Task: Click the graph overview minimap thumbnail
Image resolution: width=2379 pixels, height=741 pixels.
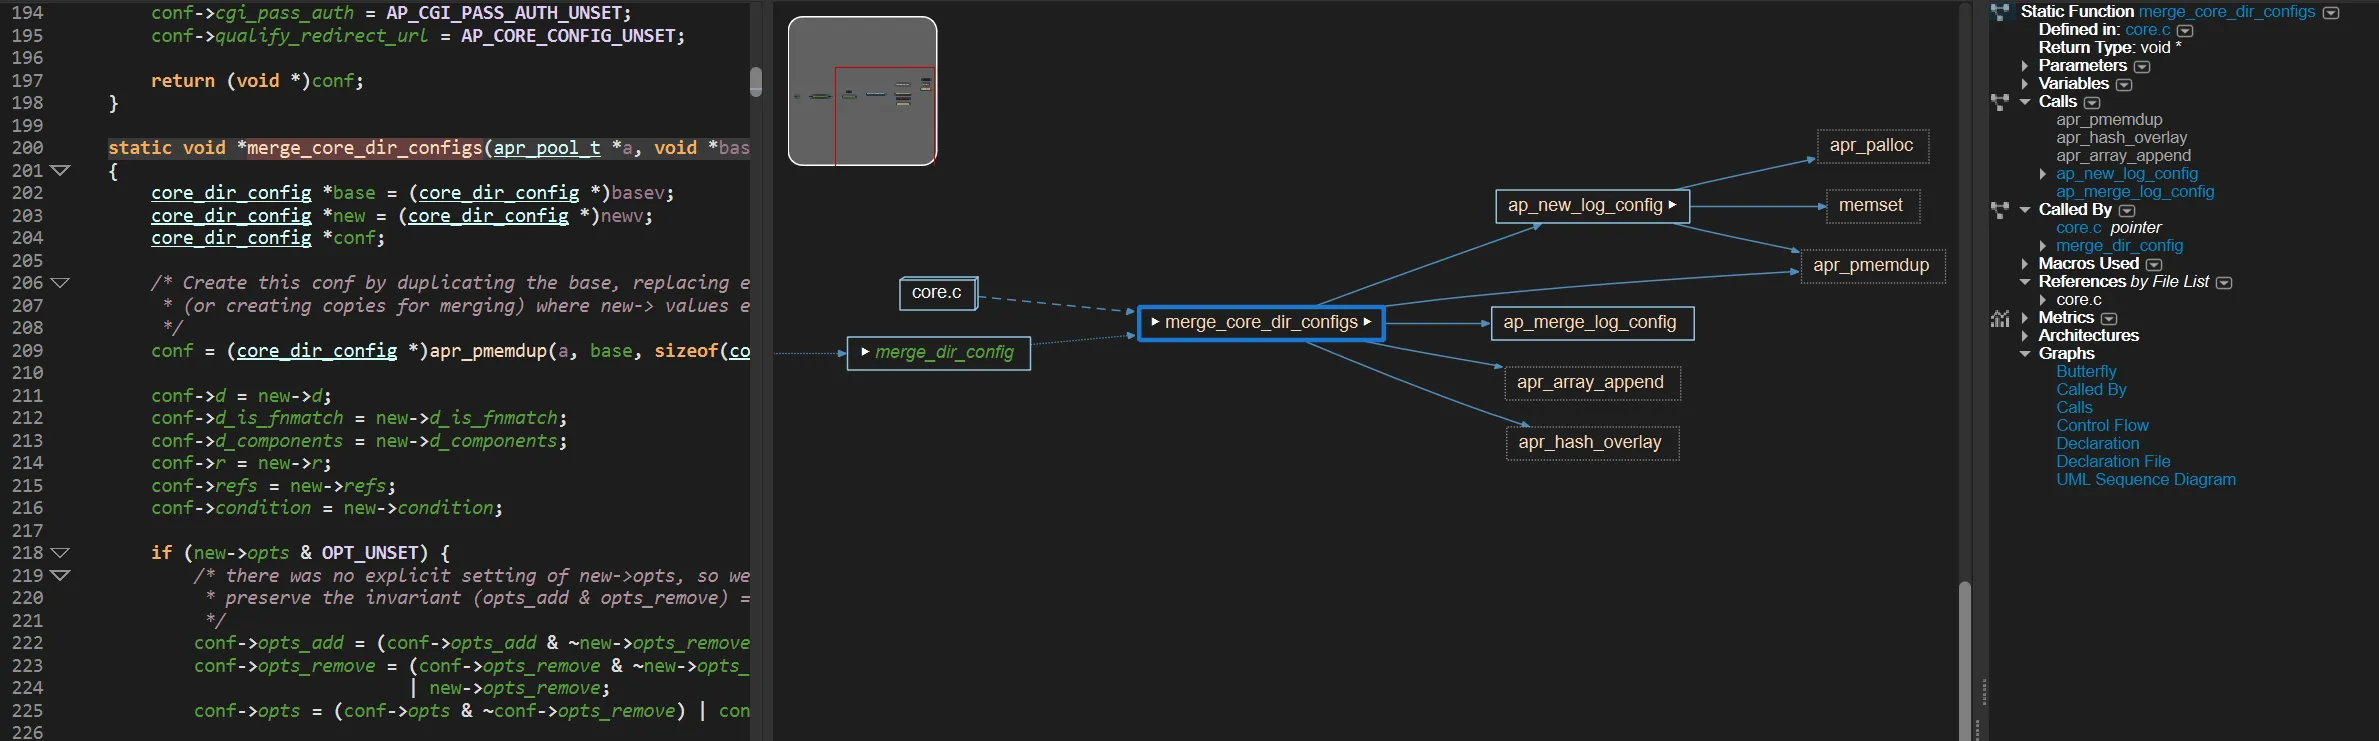Action: [862, 91]
